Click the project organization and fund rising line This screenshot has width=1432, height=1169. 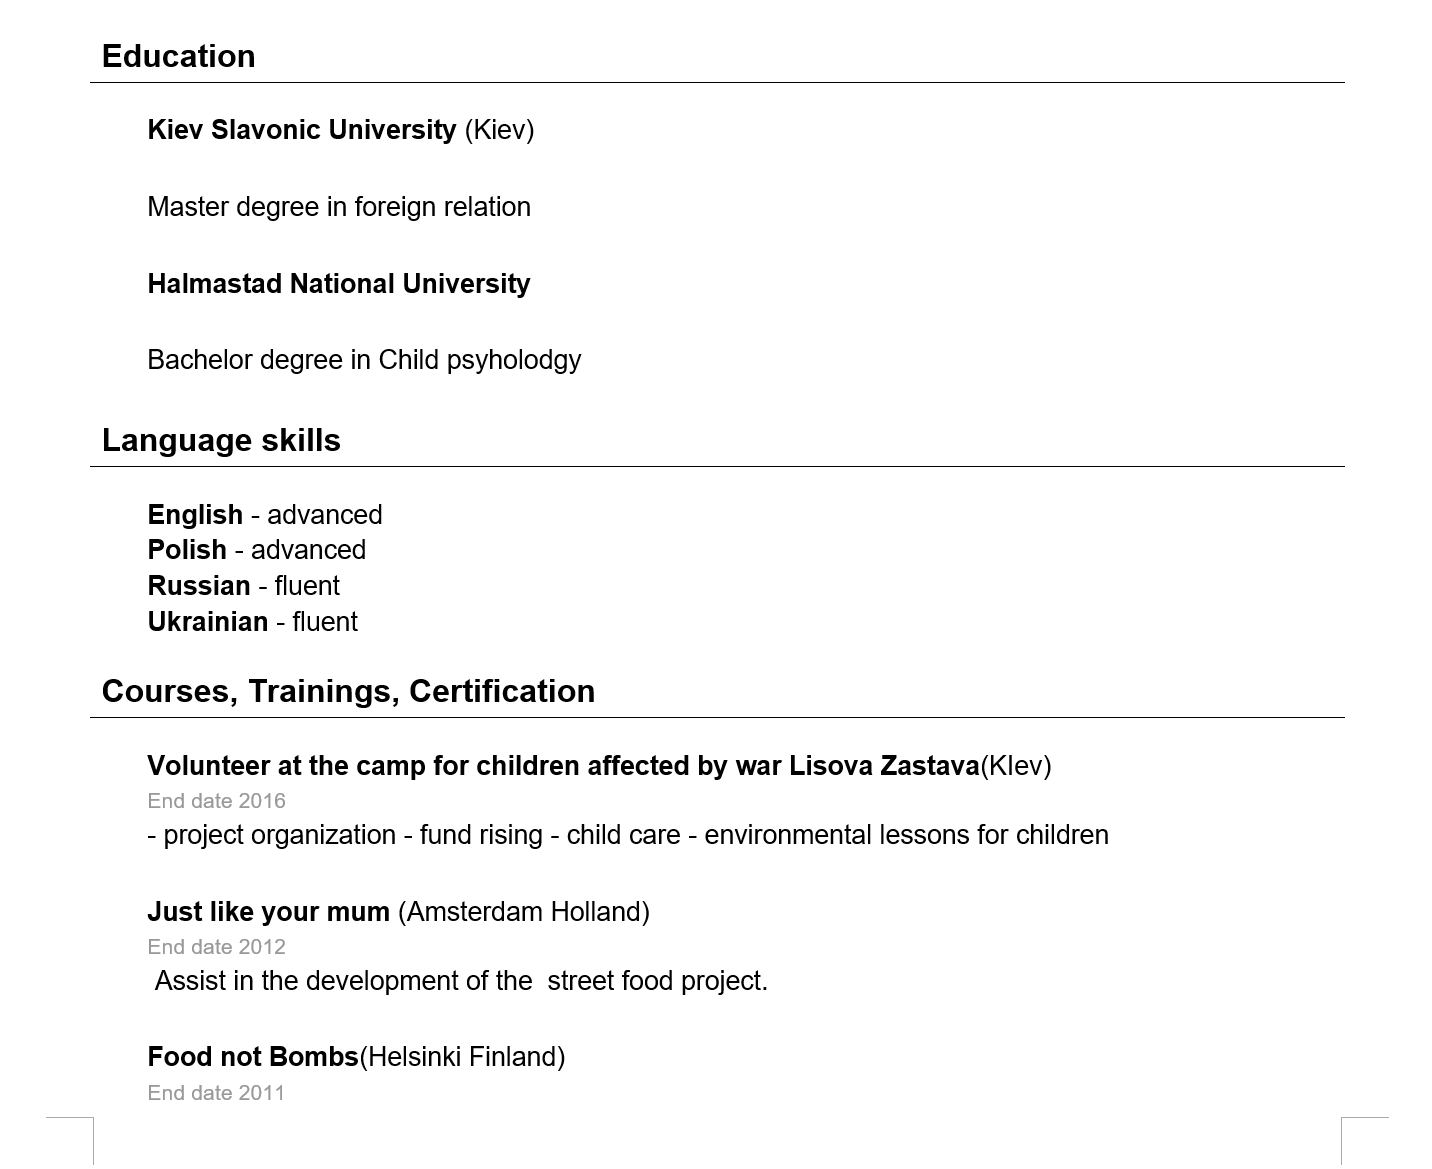pyautogui.click(x=627, y=835)
